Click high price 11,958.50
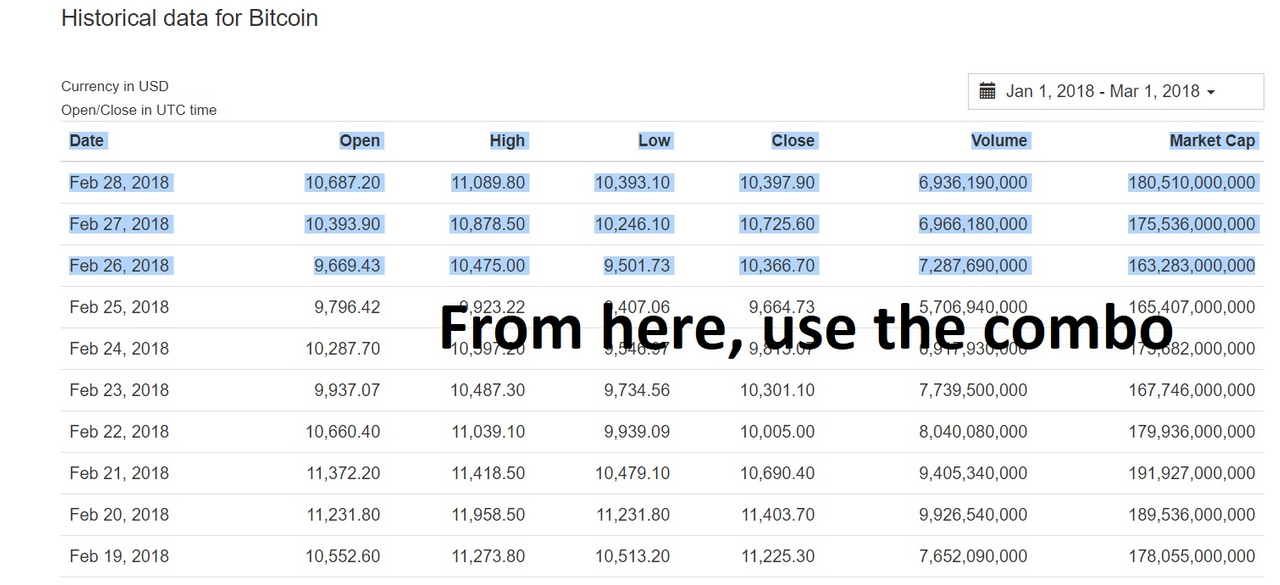The image size is (1280, 585). [488, 515]
